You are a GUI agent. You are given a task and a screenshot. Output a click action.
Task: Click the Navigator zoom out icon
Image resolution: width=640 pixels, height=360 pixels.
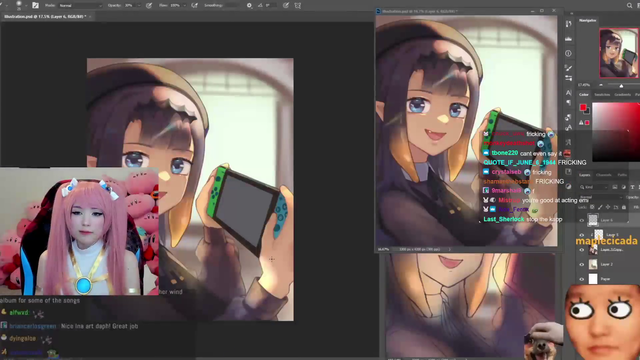[601, 85]
